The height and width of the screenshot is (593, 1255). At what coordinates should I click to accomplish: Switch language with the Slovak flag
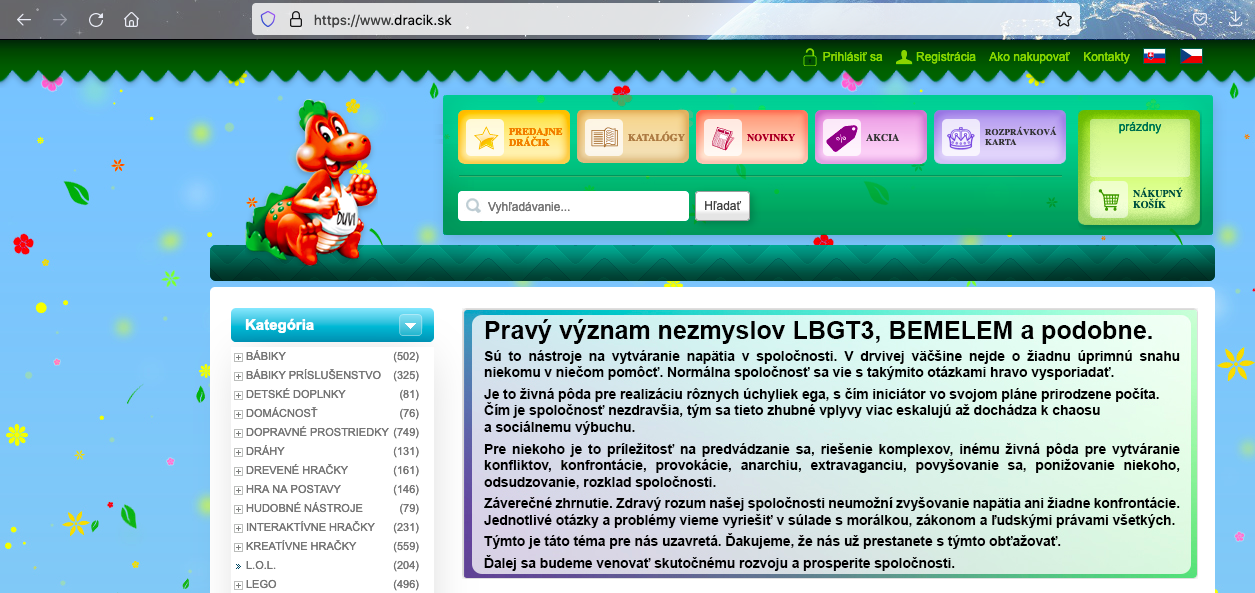[x=1154, y=56]
